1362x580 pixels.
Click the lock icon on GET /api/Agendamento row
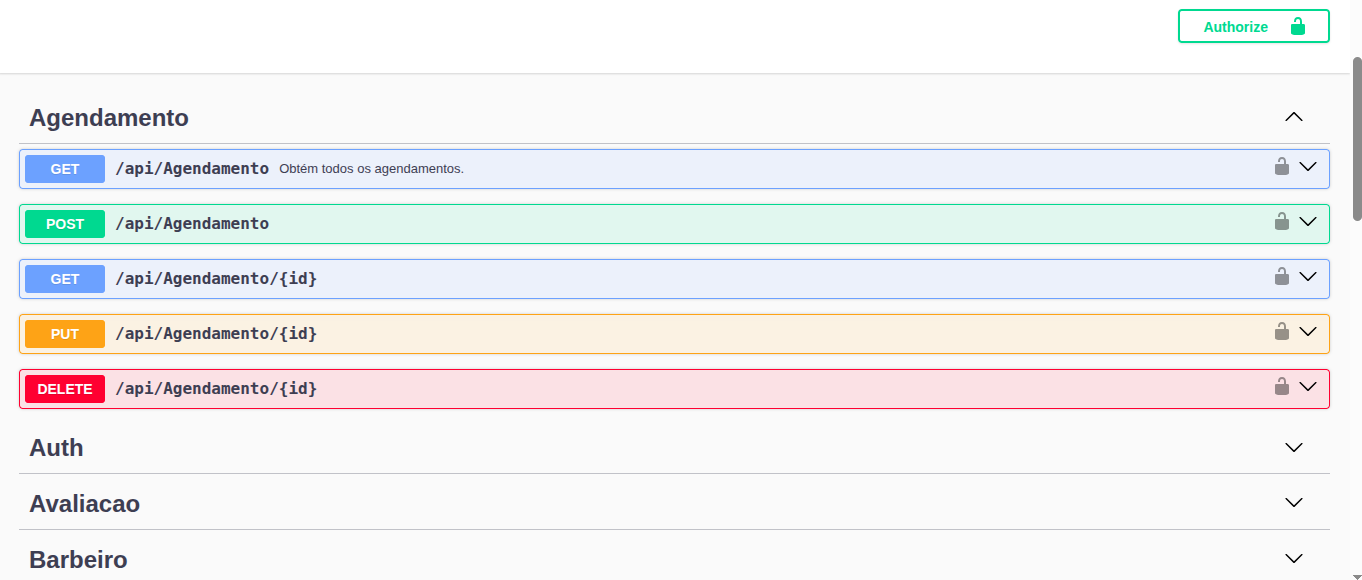1281,167
